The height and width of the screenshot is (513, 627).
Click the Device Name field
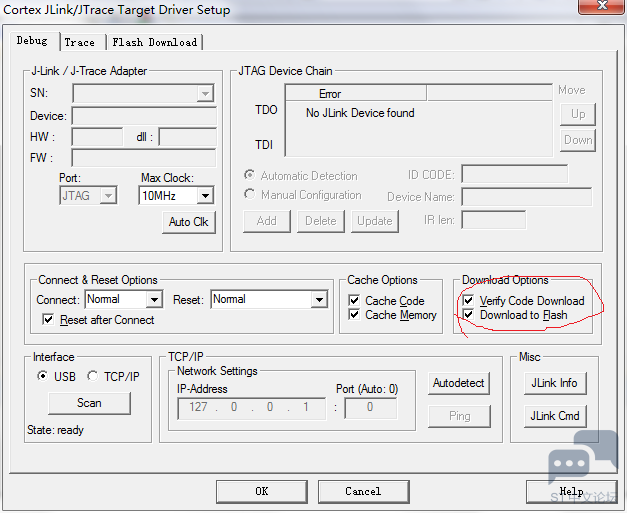[527, 197]
